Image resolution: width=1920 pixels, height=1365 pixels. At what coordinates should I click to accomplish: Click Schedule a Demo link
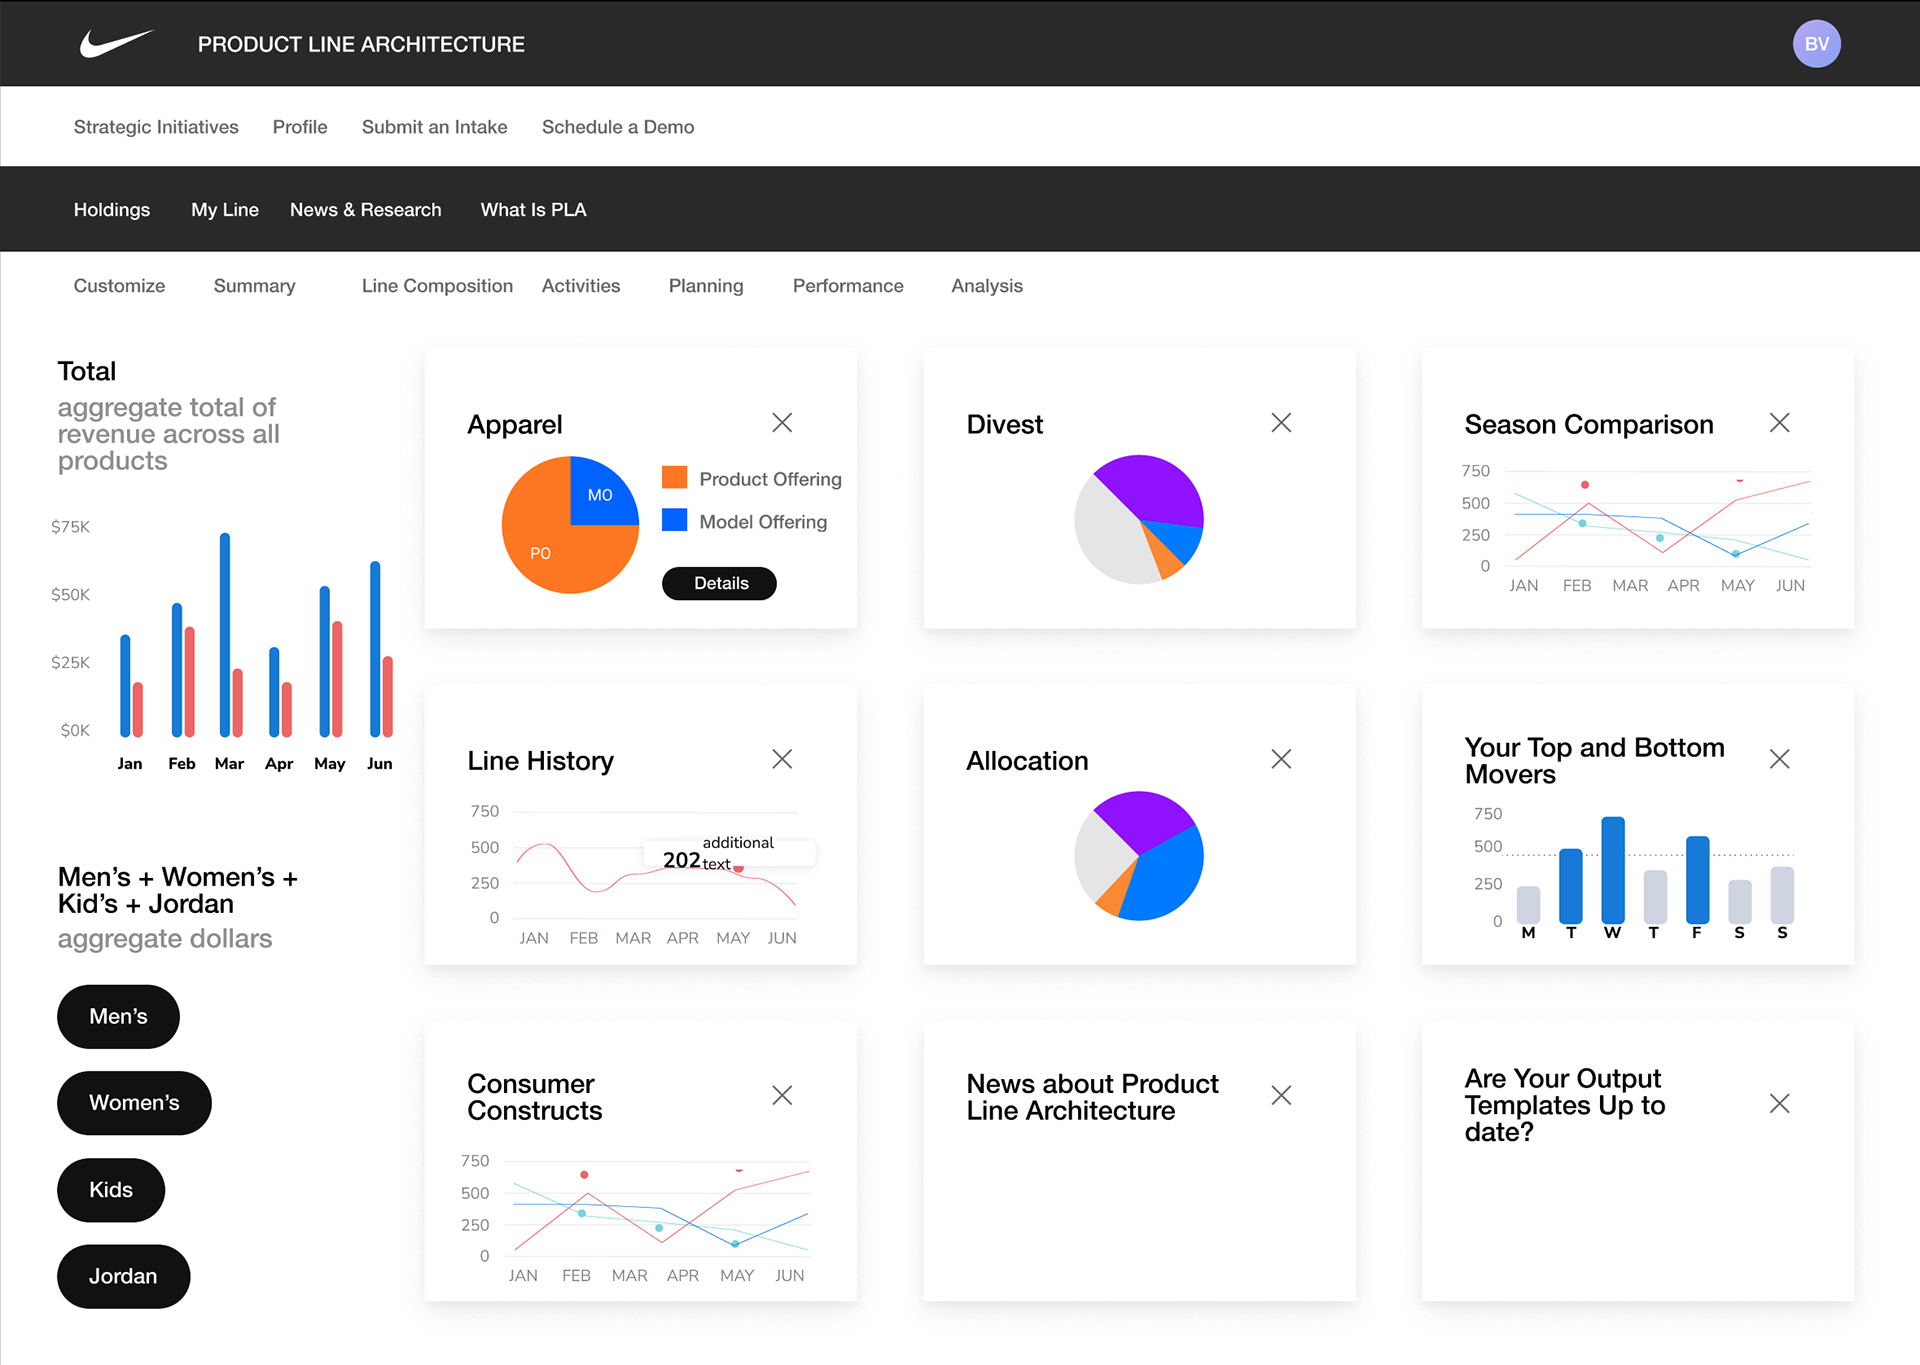[x=617, y=127]
